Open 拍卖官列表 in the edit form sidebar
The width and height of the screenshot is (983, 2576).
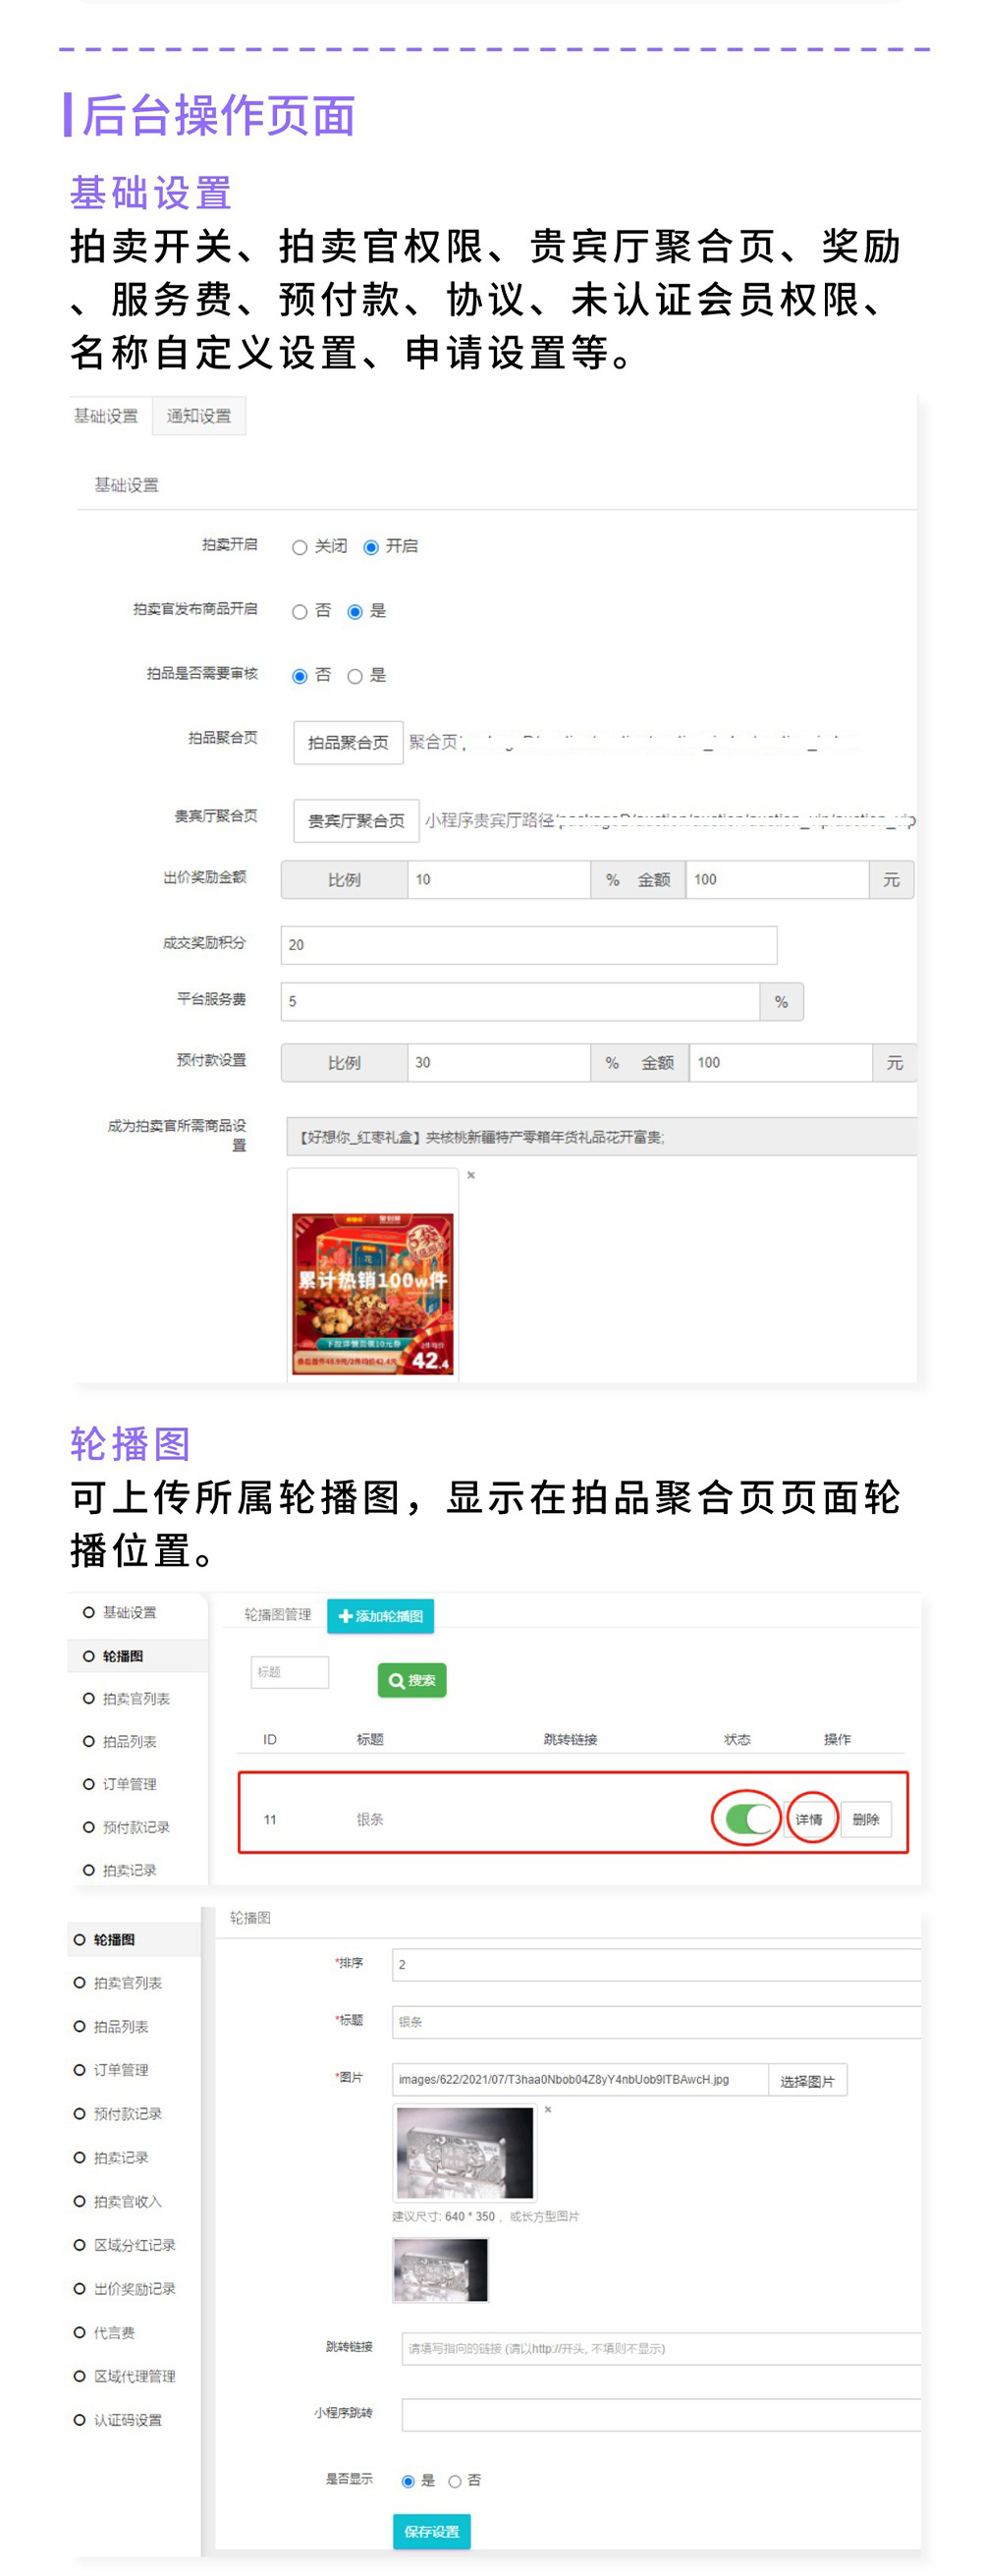[118, 1983]
